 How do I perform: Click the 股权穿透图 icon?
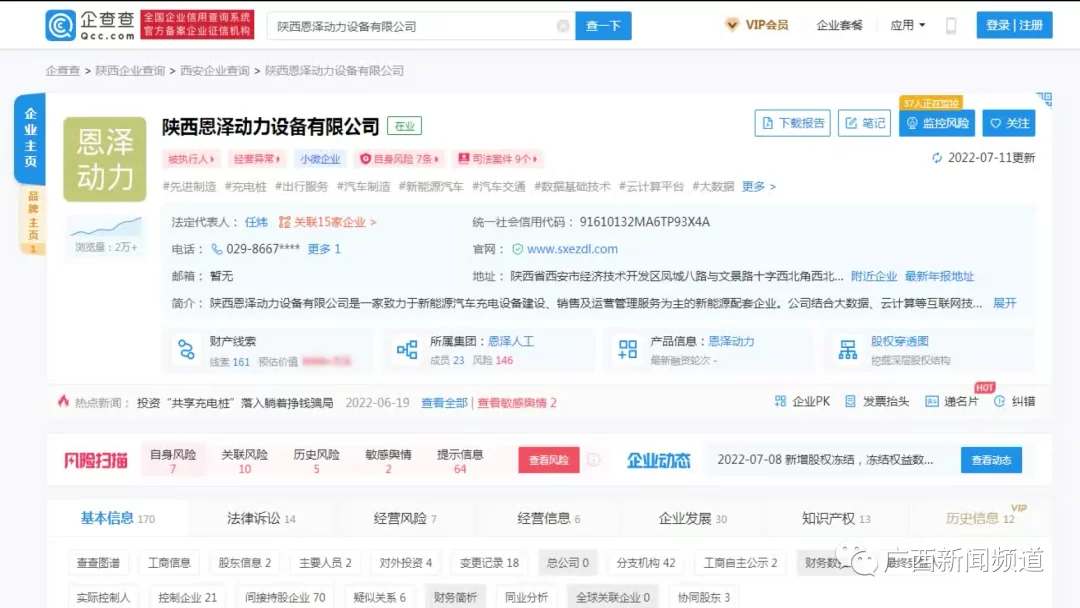click(x=848, y=350)
